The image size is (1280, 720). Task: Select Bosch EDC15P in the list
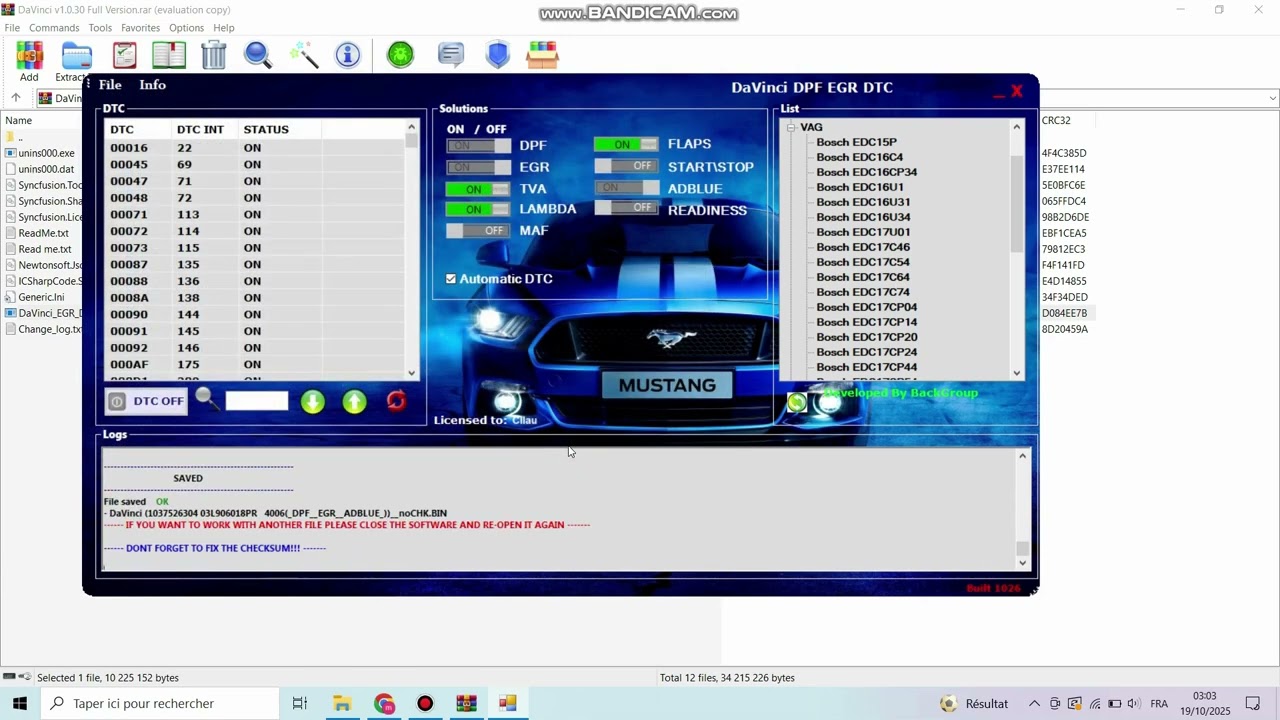pyautogui.click(x=856, y=142)
